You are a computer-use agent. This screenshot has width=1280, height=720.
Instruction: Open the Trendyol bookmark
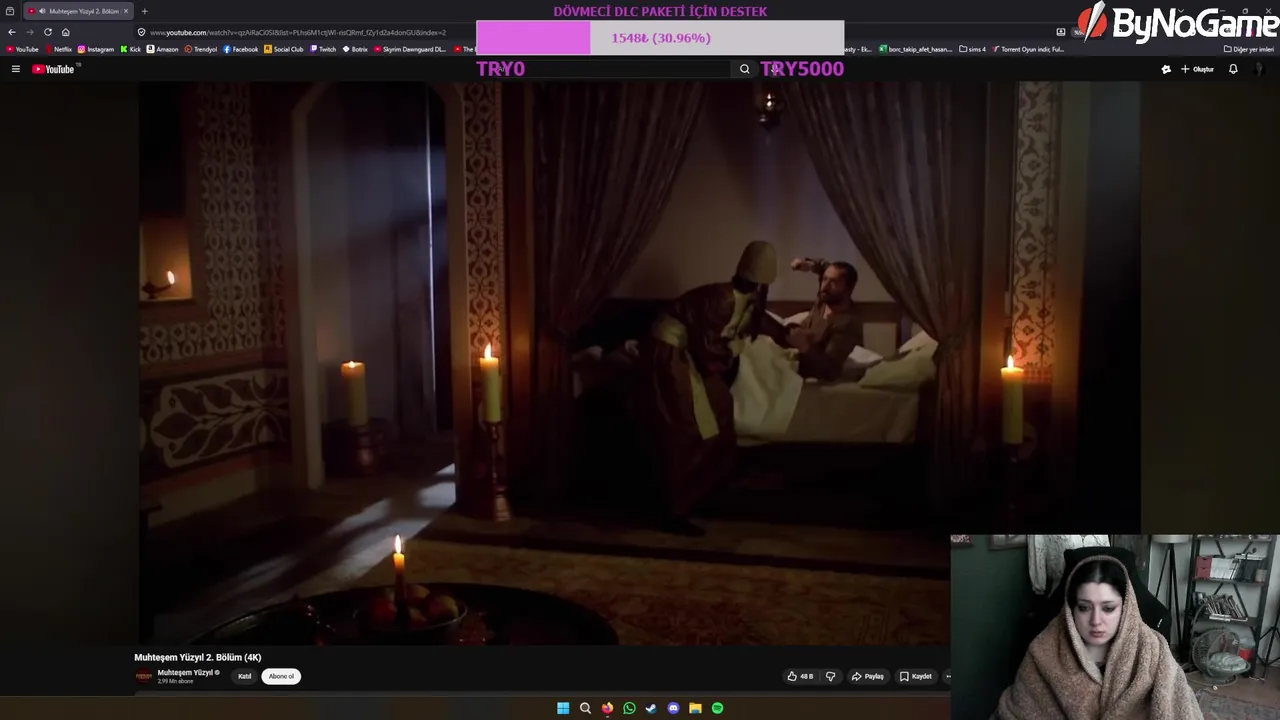(201, 49)
